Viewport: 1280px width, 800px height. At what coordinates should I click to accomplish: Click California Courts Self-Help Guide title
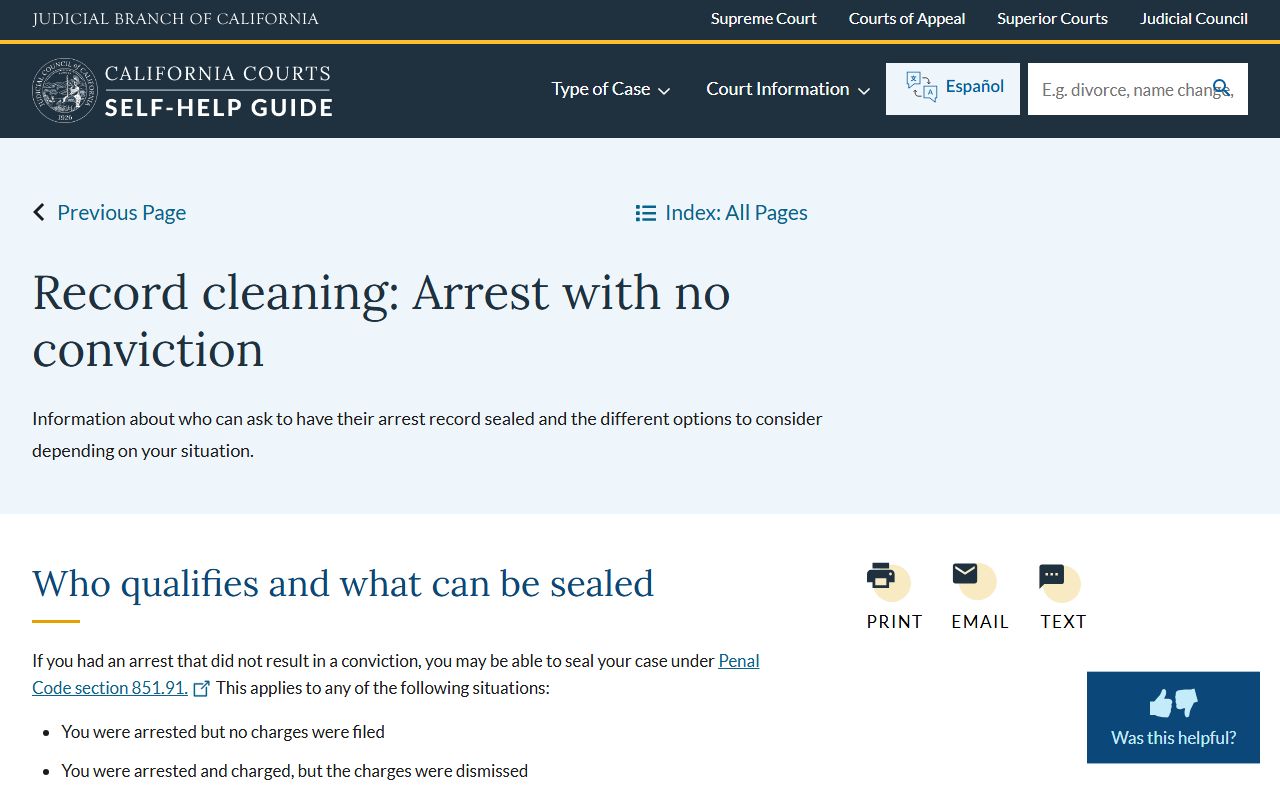[218, 90]
